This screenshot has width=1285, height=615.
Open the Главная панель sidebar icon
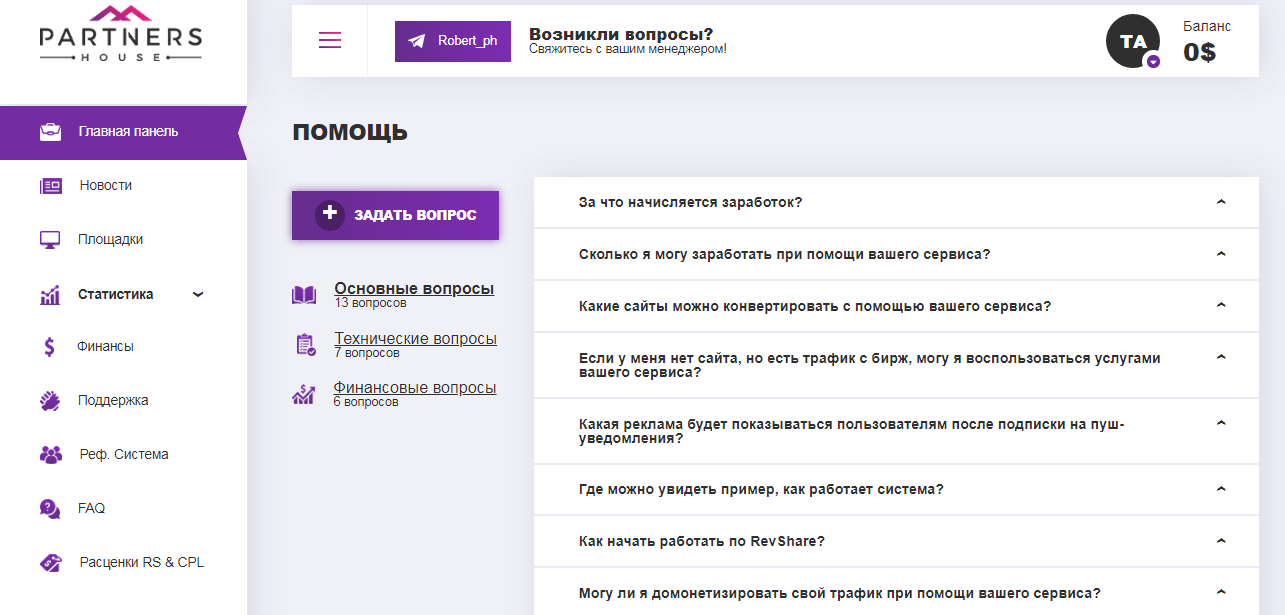coord(48,132)
